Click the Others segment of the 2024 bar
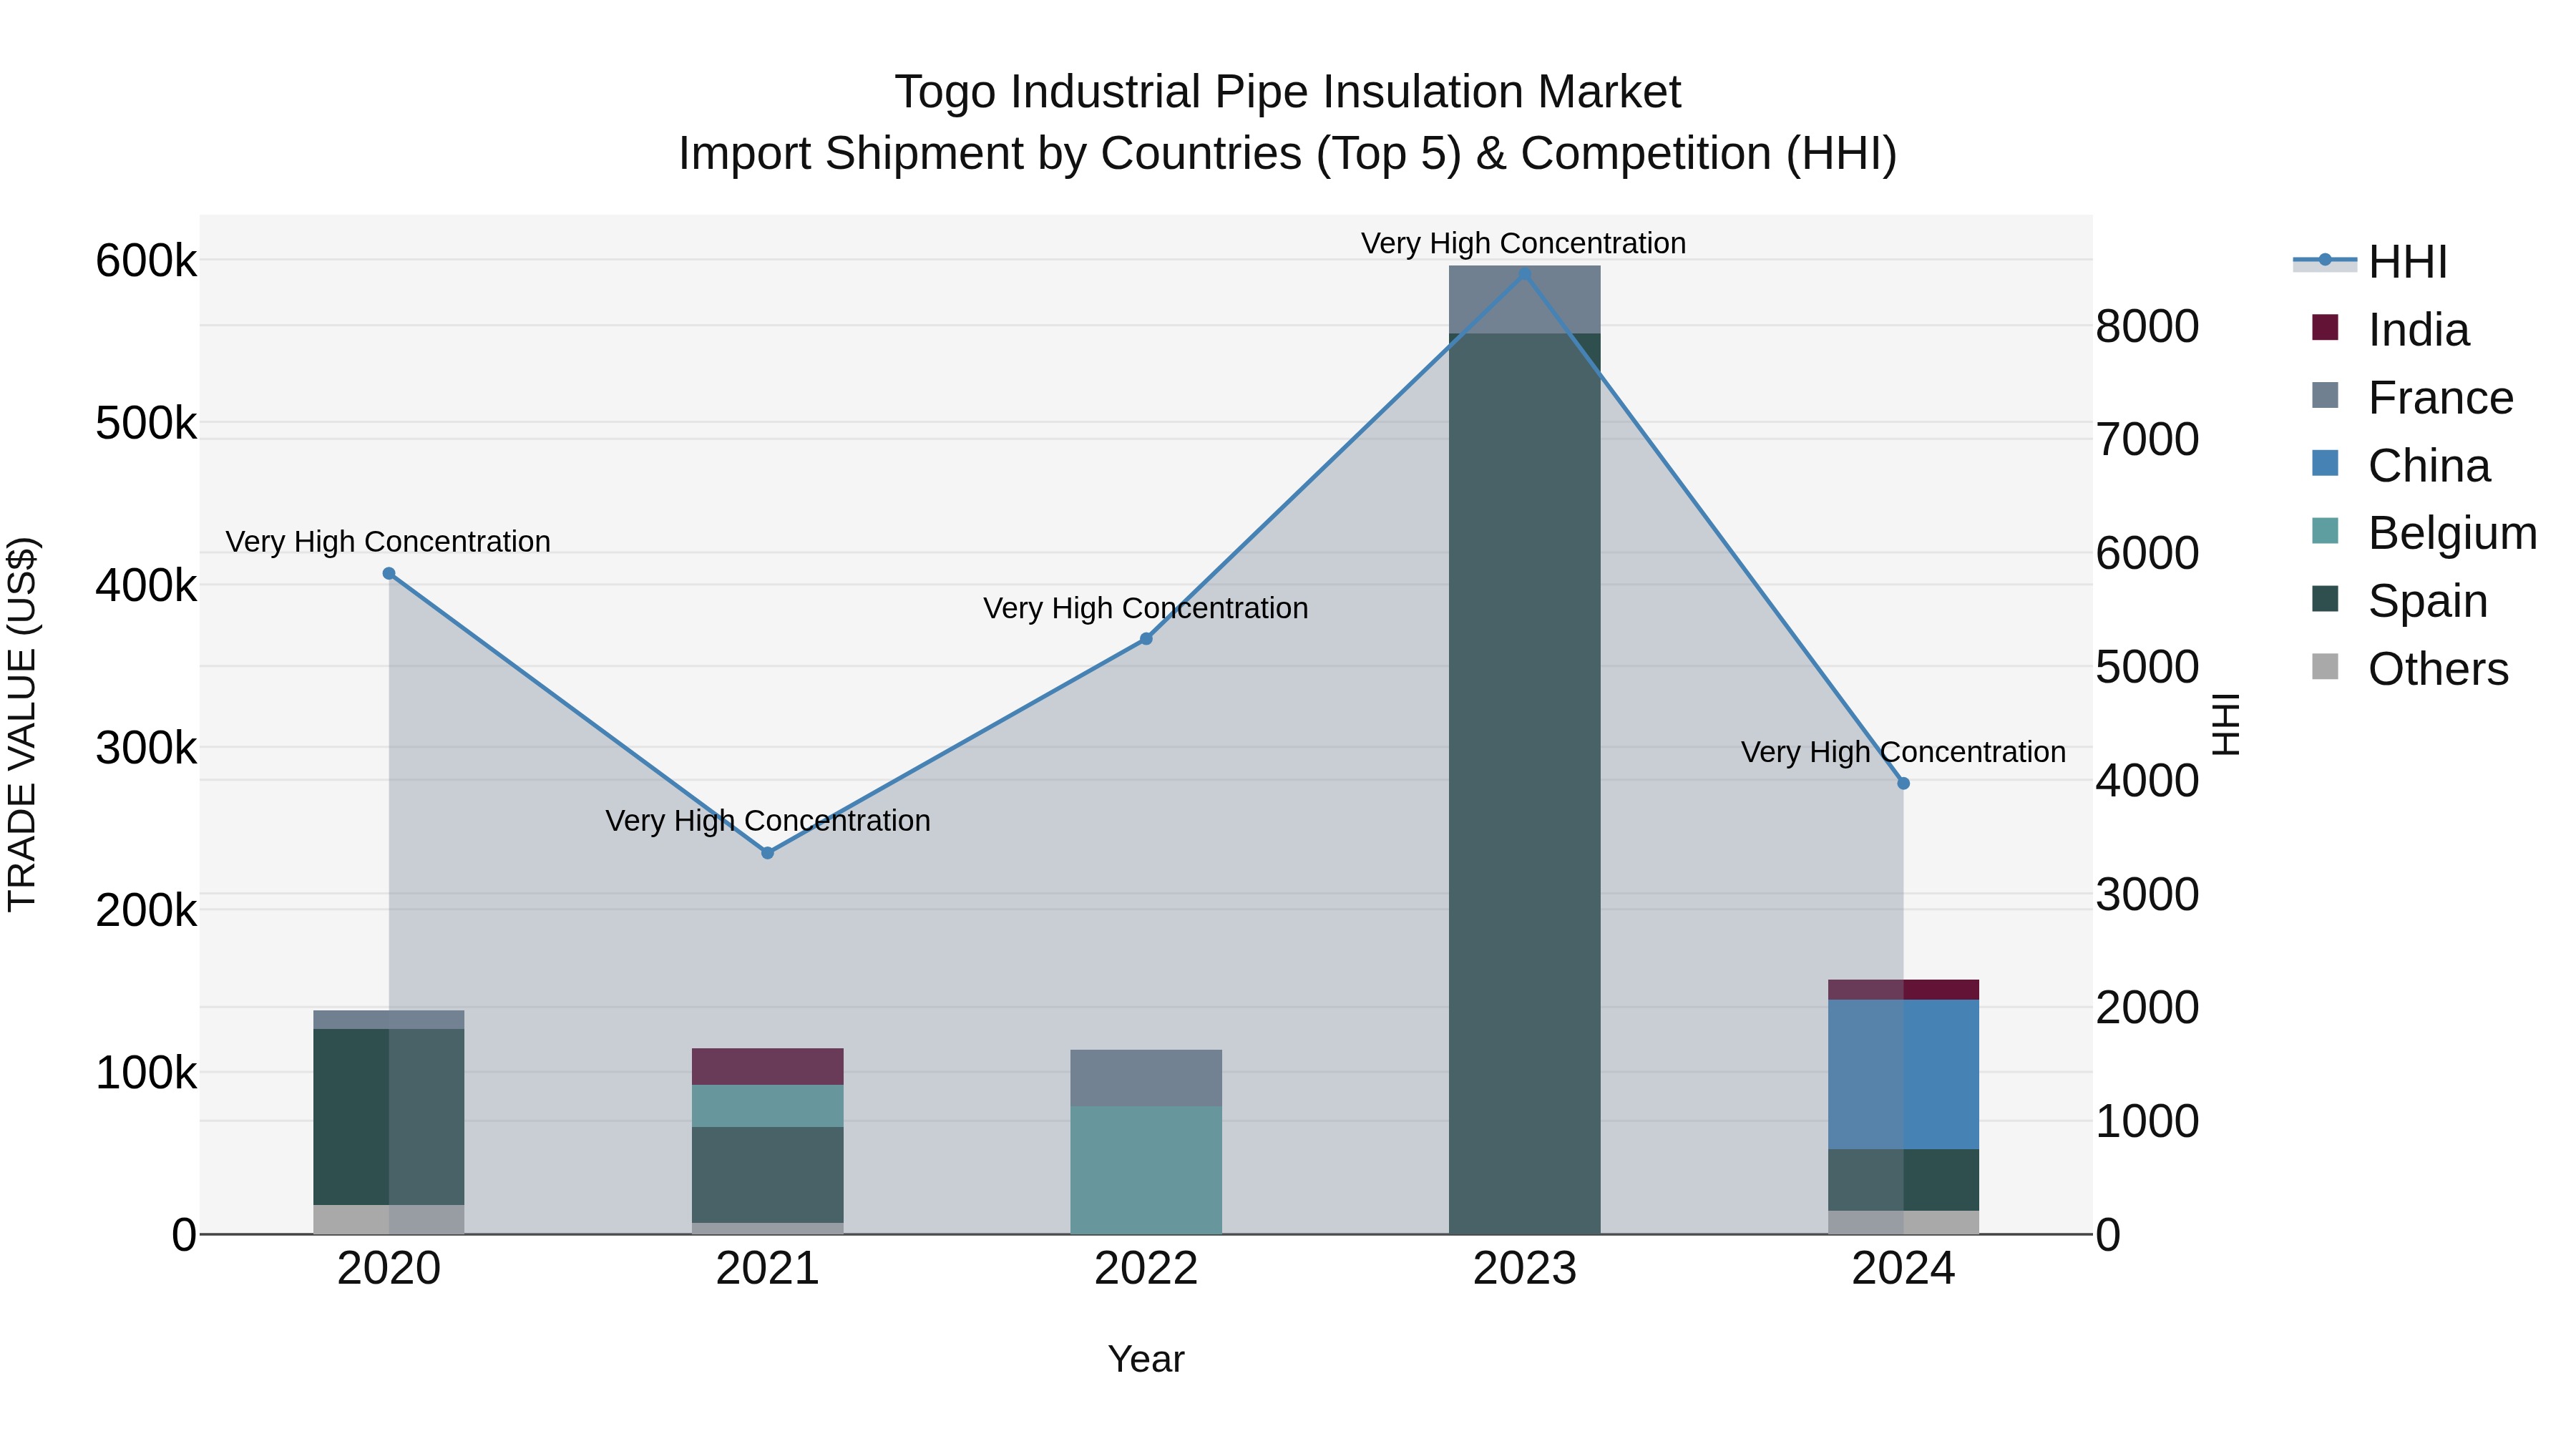Screen dimensions: 2576x1449 point(1903,1222)
